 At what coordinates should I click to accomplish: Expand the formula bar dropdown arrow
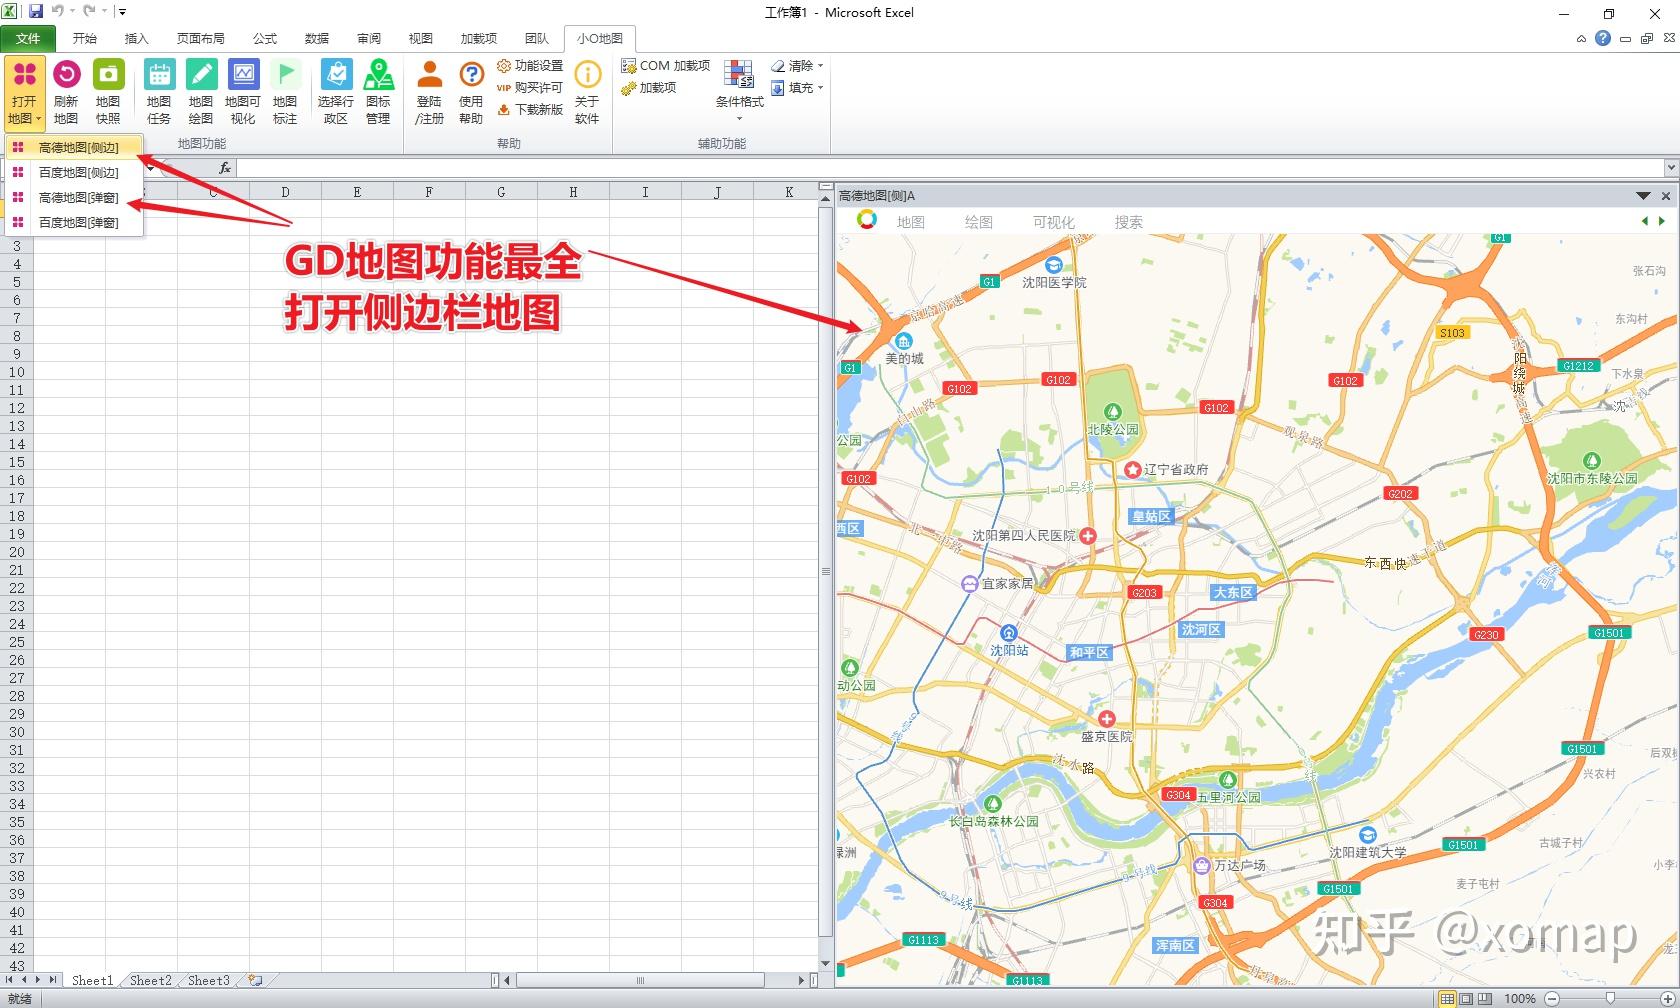[x=1671, y=168]
